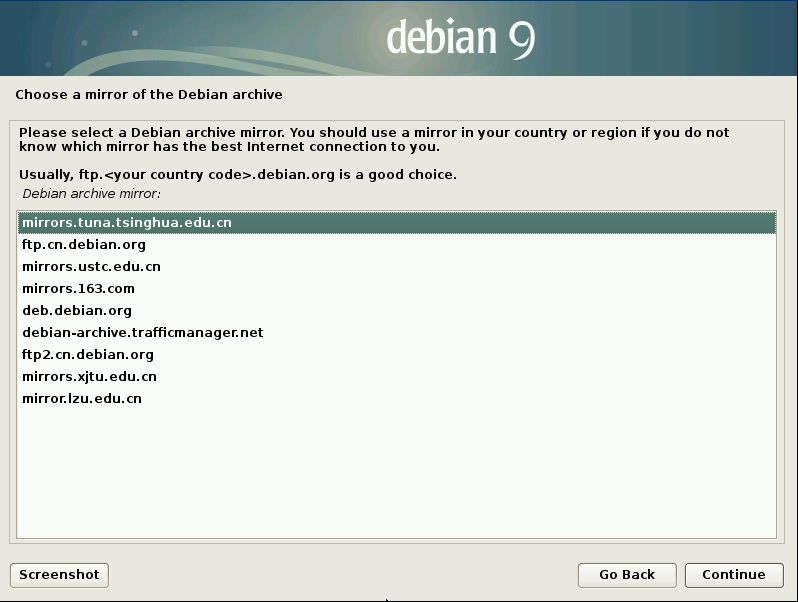Select the mirrors.xjtu.edu.cn entry
798x602 pixels.
click(x=89, y=376)
